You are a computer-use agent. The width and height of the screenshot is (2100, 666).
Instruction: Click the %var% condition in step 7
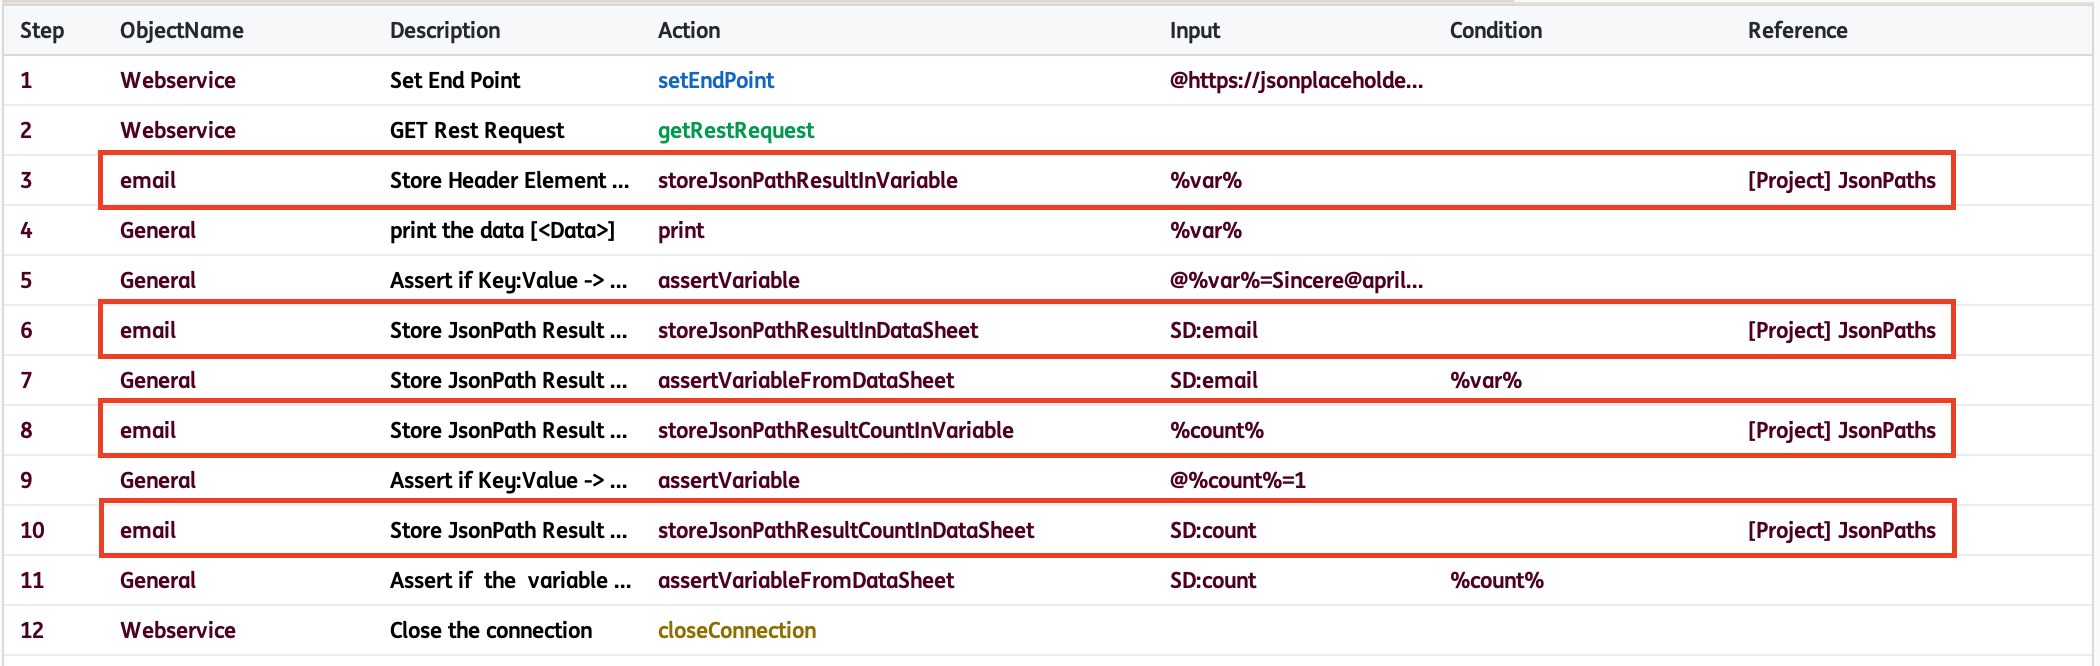pyautogui.click(x=1486, y=380)
